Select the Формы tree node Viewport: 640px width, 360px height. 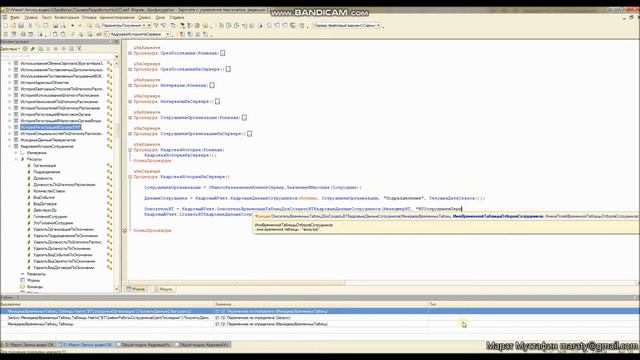33,280
